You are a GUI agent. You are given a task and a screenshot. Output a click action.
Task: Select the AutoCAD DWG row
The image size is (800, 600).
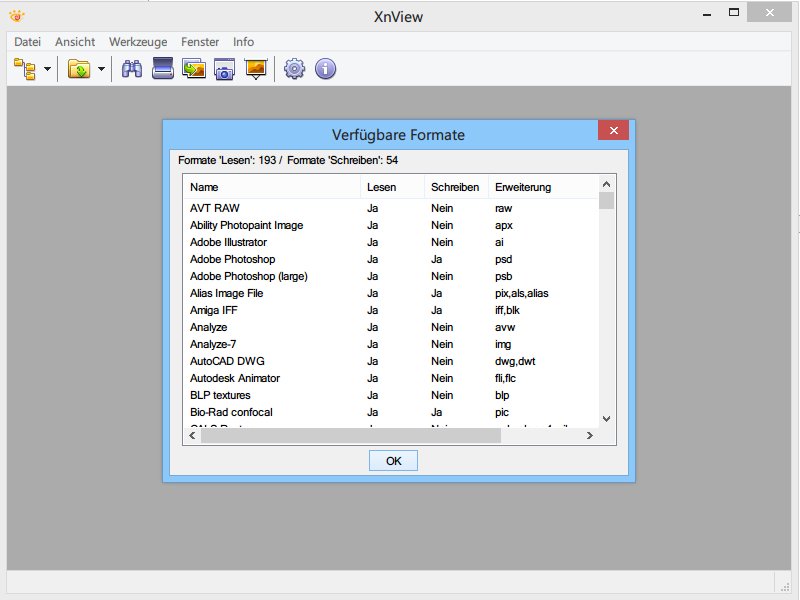[391, 361]
